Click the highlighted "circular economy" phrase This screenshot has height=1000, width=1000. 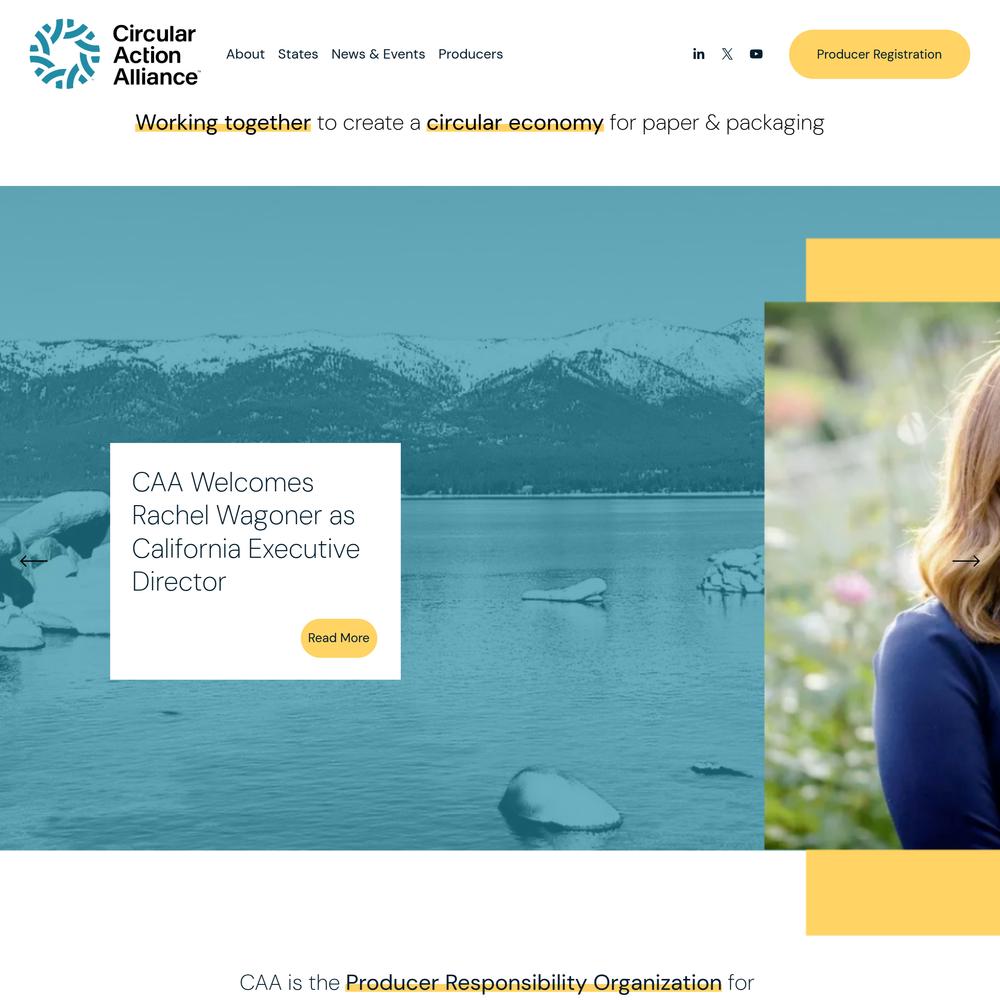515,122
